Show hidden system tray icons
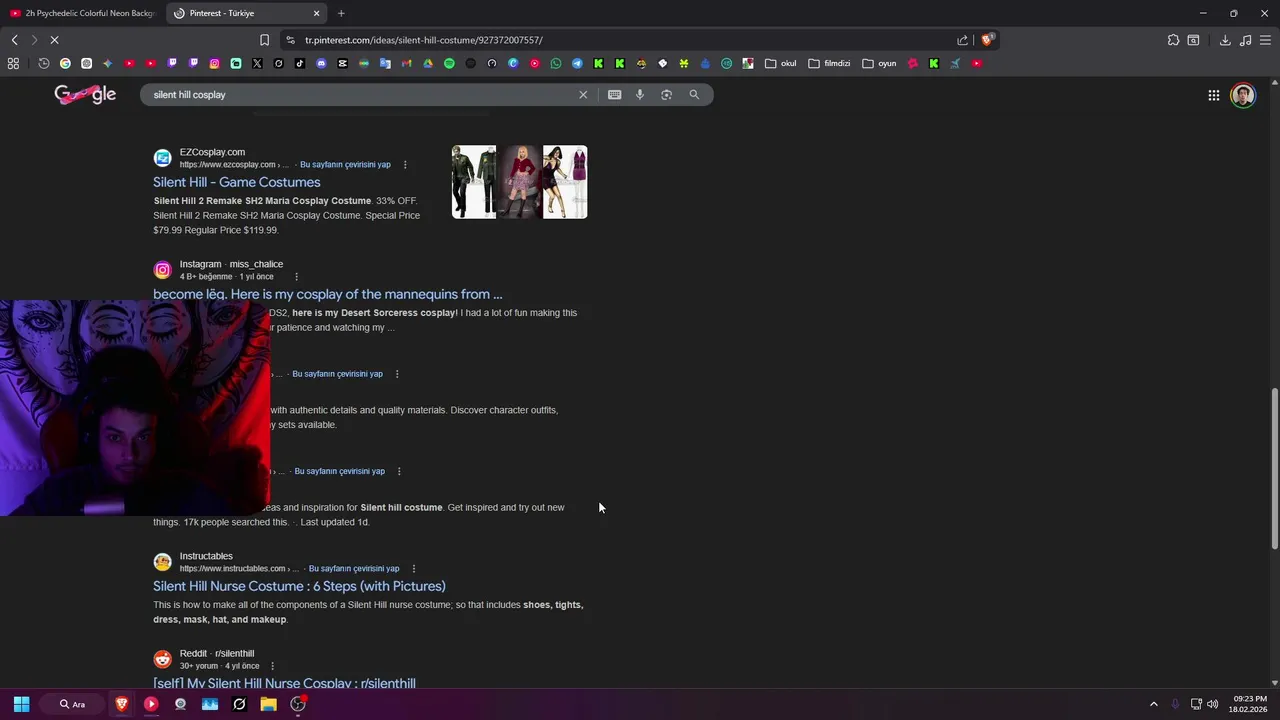1280x720 pixels. click(1153, 704)
